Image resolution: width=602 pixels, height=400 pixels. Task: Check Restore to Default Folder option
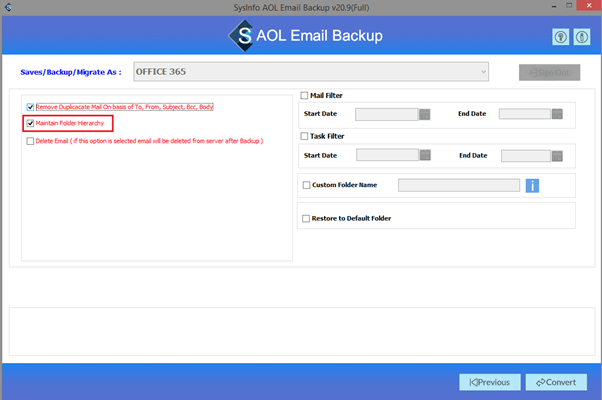[305, 218]
